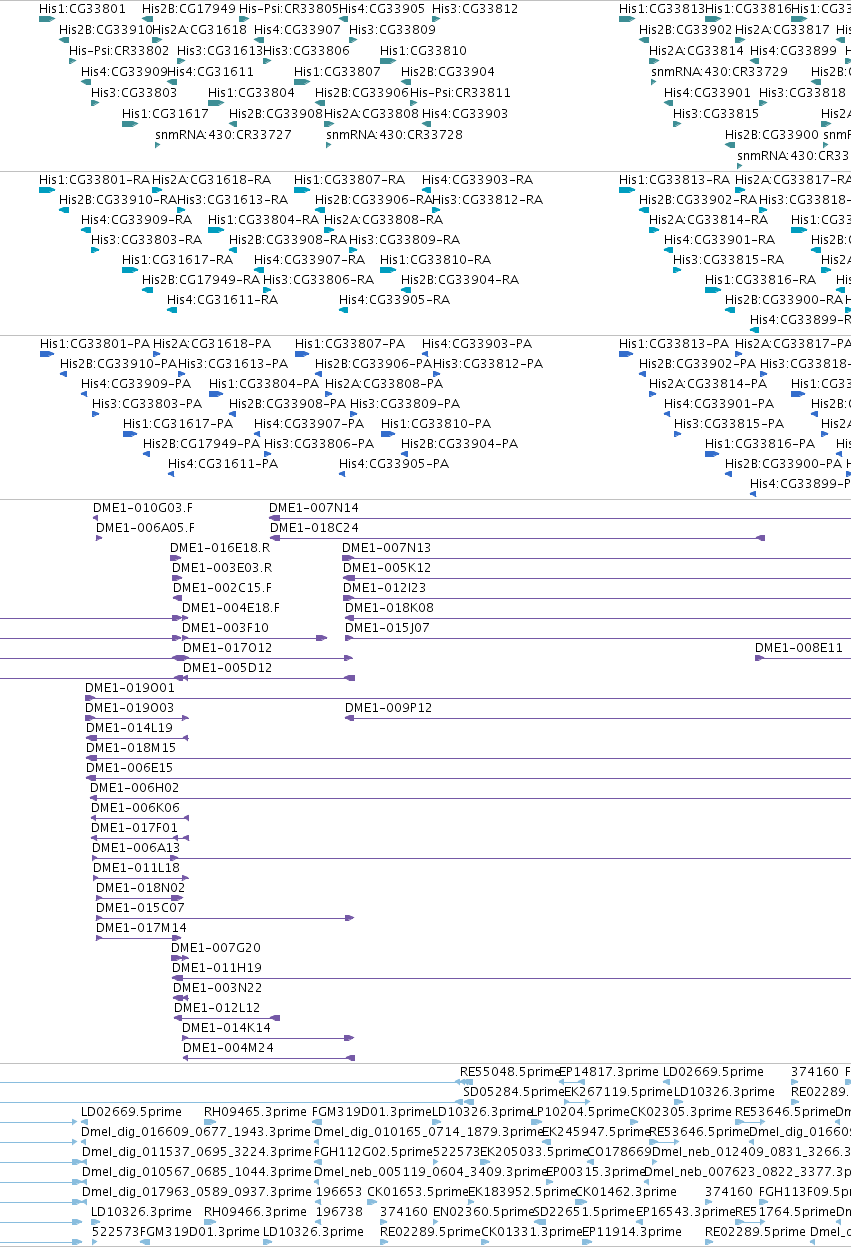This screenshot has height=1247, width=851.
Task: Select gene label His1:CG31617
Action: pos(165,114)
